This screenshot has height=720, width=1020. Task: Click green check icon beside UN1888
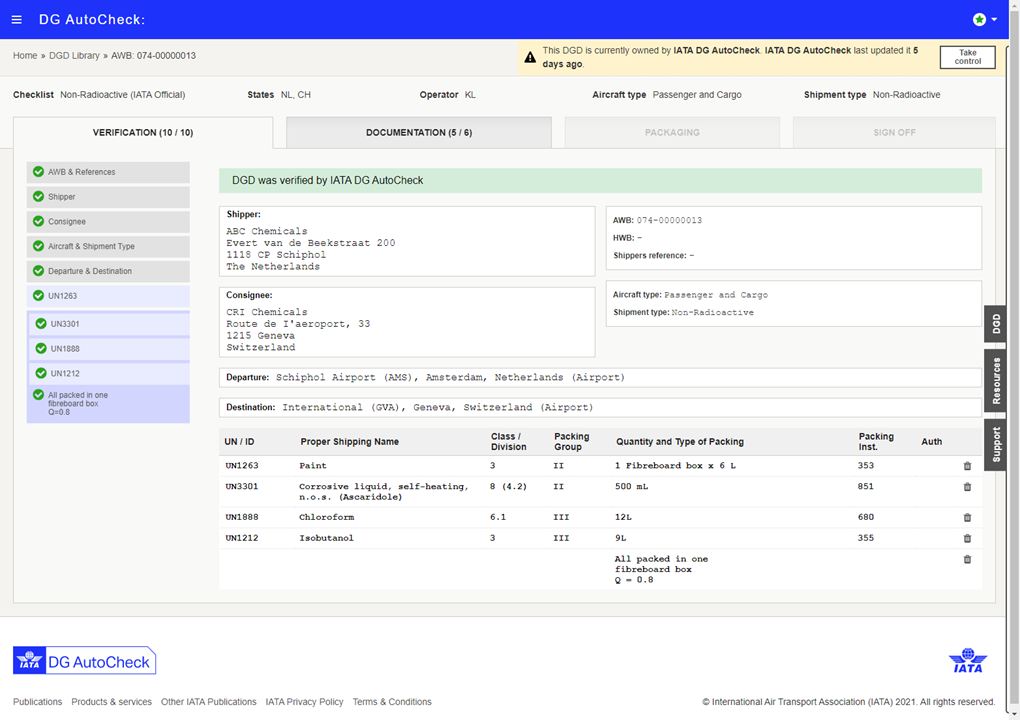click(x=41, y=348)
